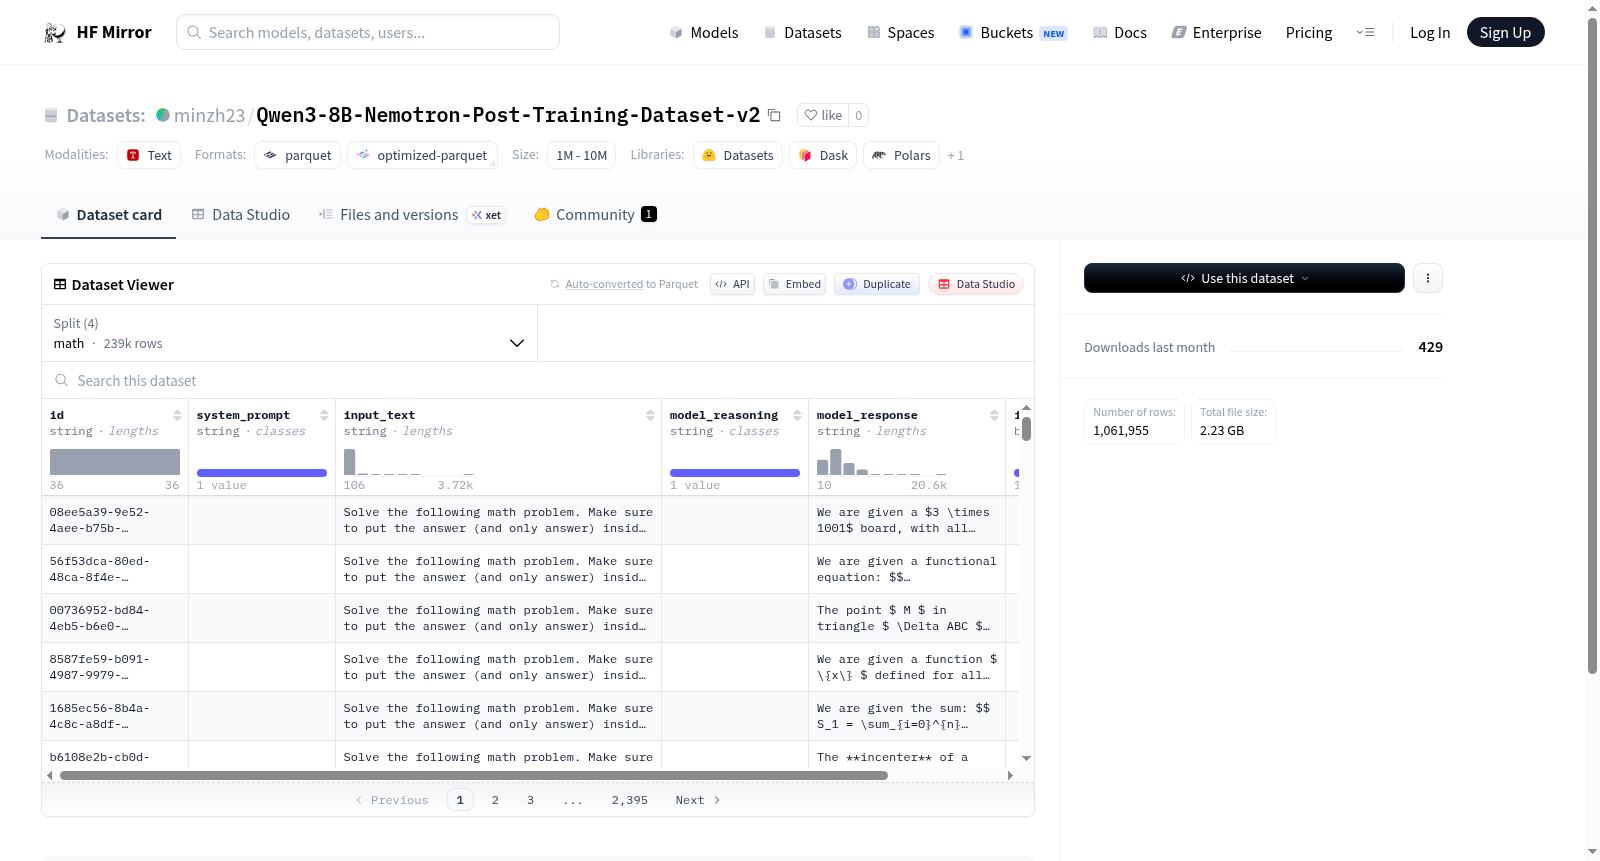Focus the Search this dataset field
The height and width of the screenshot is (861, 1600).
[x=538, y=380]
